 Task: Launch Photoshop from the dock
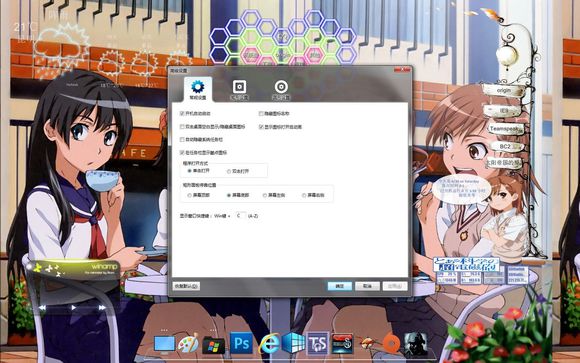[241, 343]
